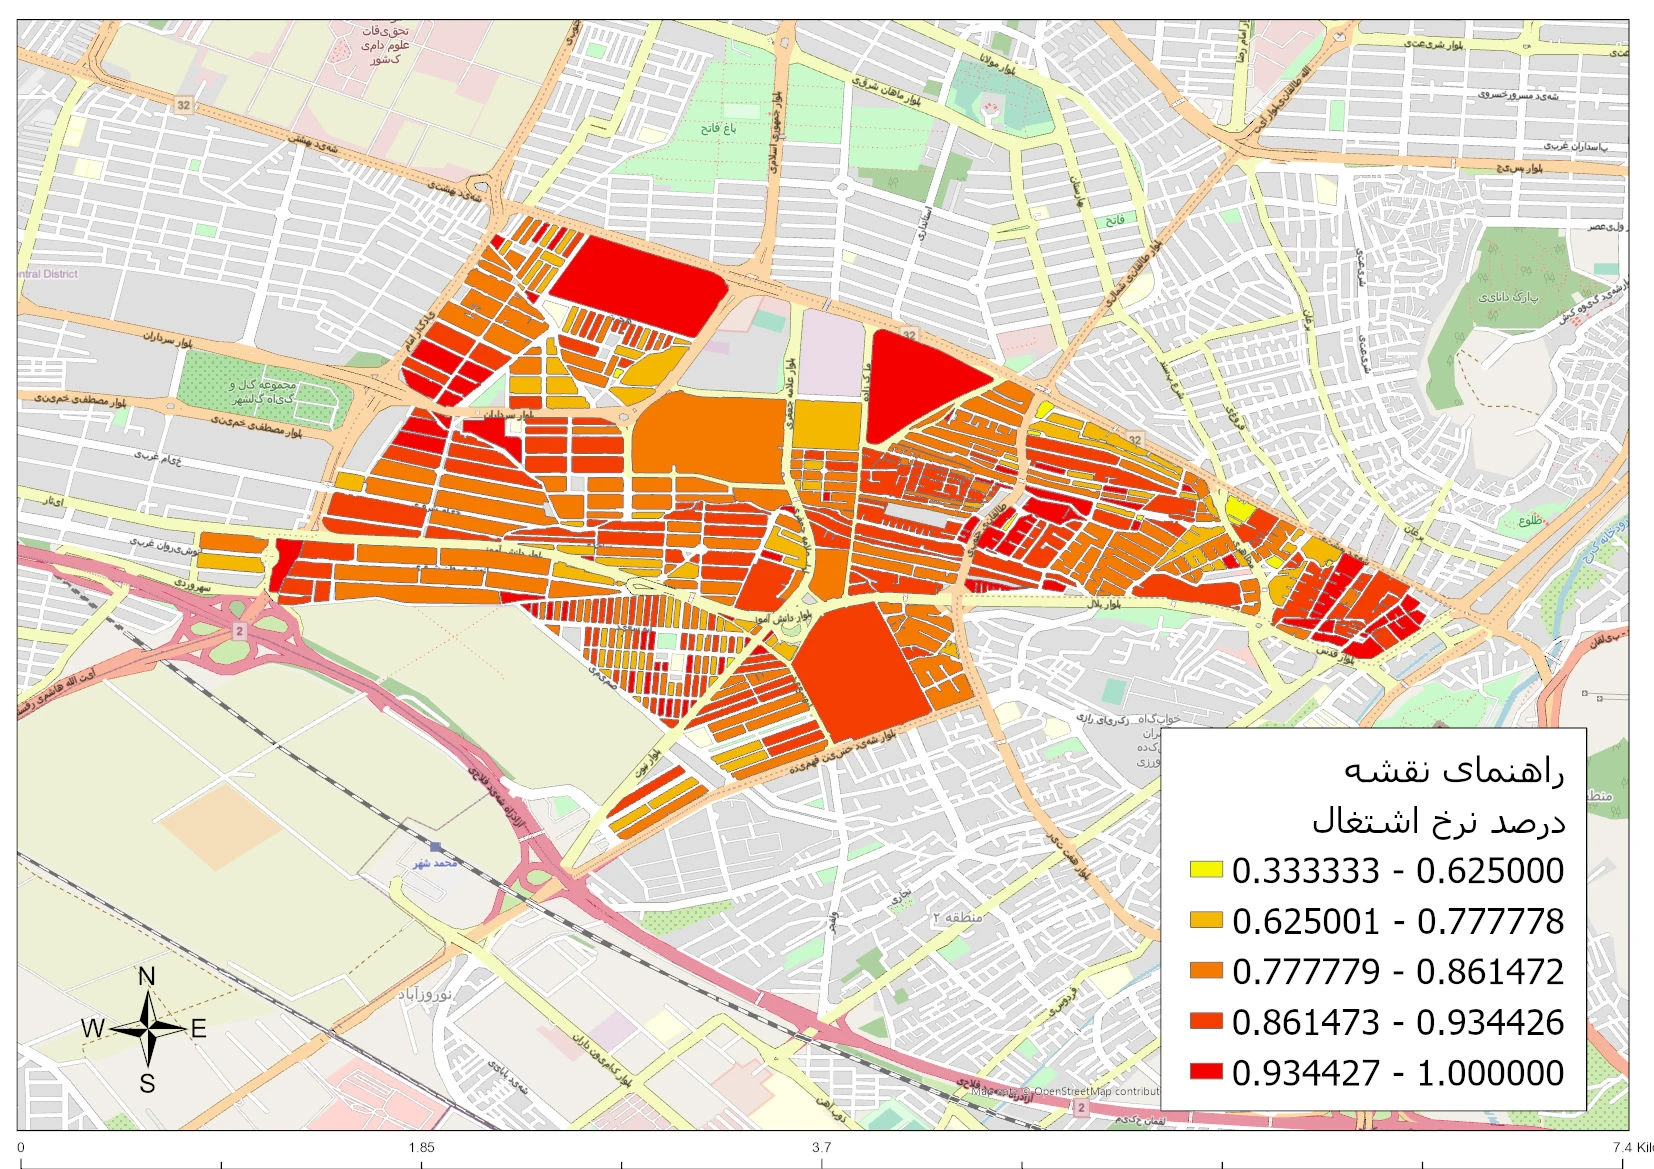Select the 0.934427 - 1.000000 range text
This screenshot has height=1169, width=1654.
coord(1398,1073)
